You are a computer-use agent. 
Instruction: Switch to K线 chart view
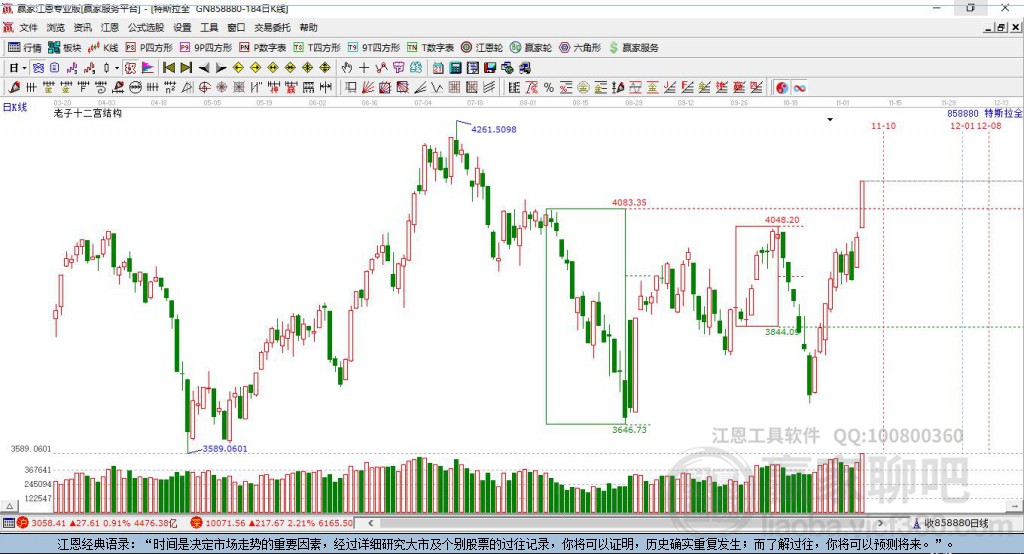point(103,48)
